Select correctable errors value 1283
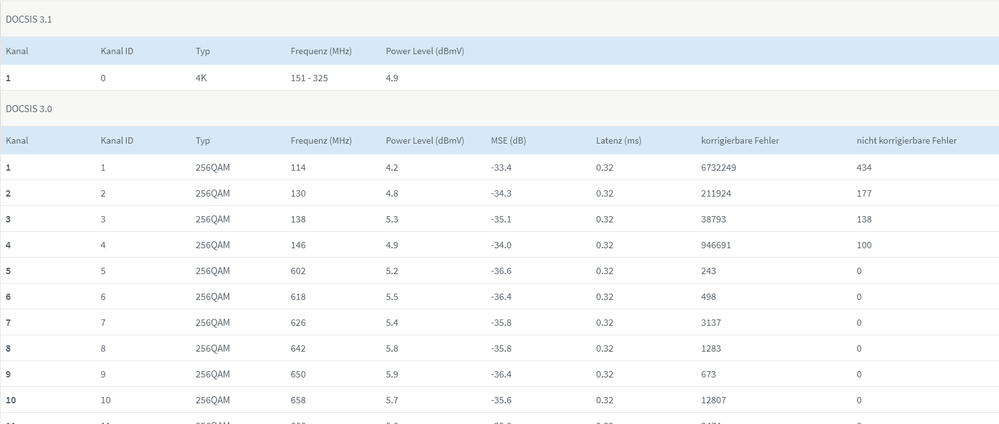 (x=711, y=348)
